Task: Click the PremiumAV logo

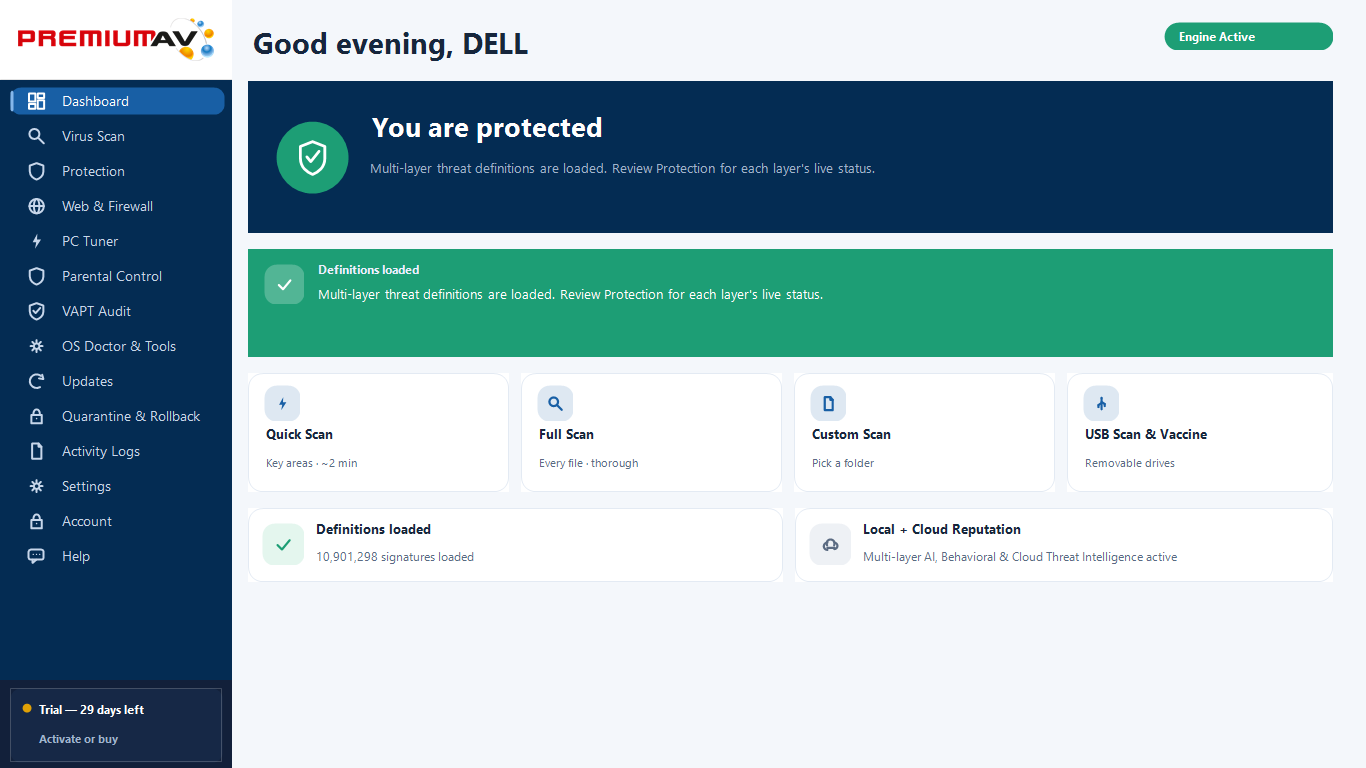Action: (x=116, y=39)
